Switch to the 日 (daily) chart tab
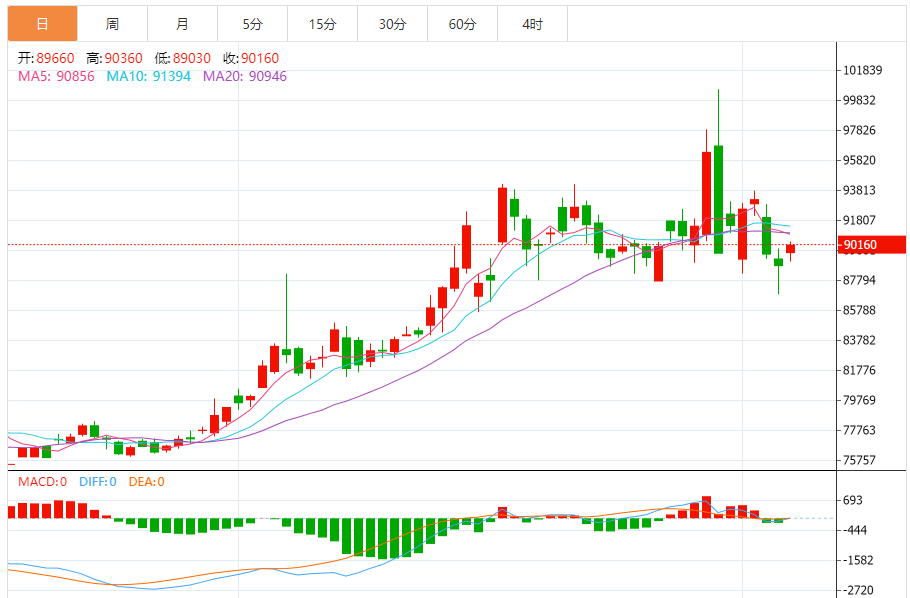The height and width of the screenshot is (598, 910). [x=42, y=24]
